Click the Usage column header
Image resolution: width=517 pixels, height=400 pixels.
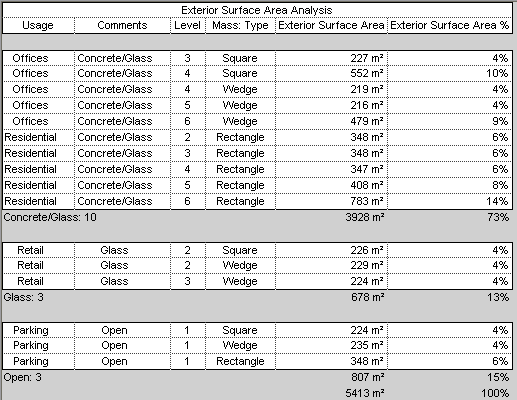tap(38, 25)
